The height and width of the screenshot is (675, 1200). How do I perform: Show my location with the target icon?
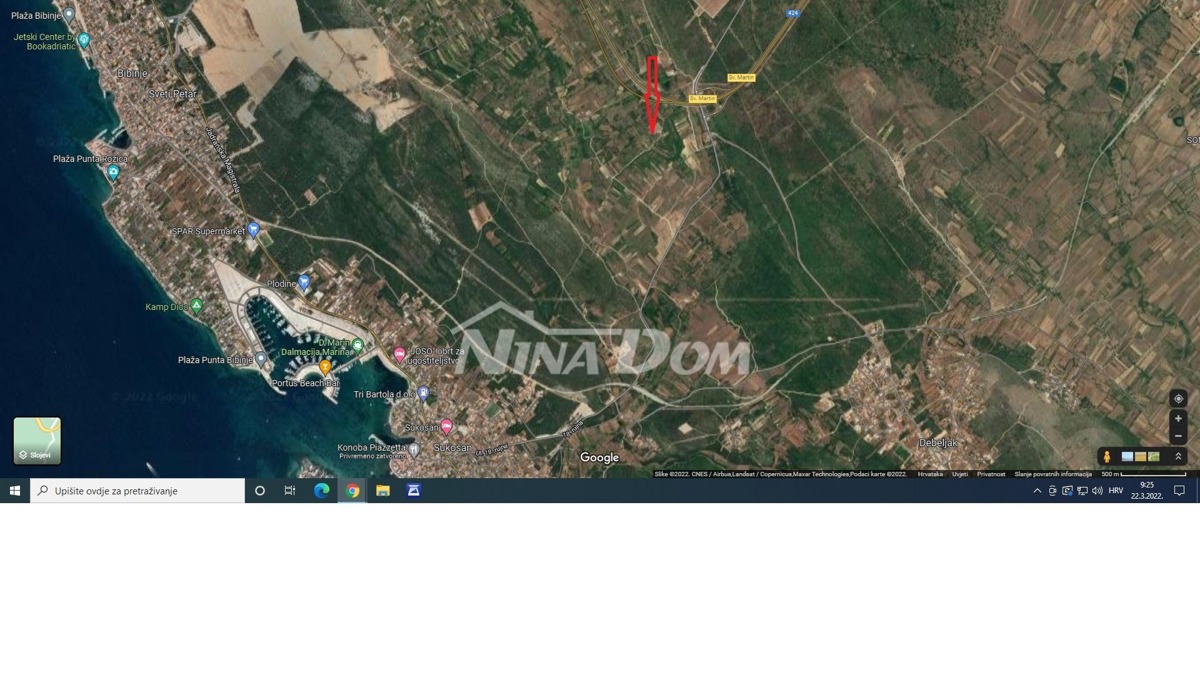[x=1178, y=399]
